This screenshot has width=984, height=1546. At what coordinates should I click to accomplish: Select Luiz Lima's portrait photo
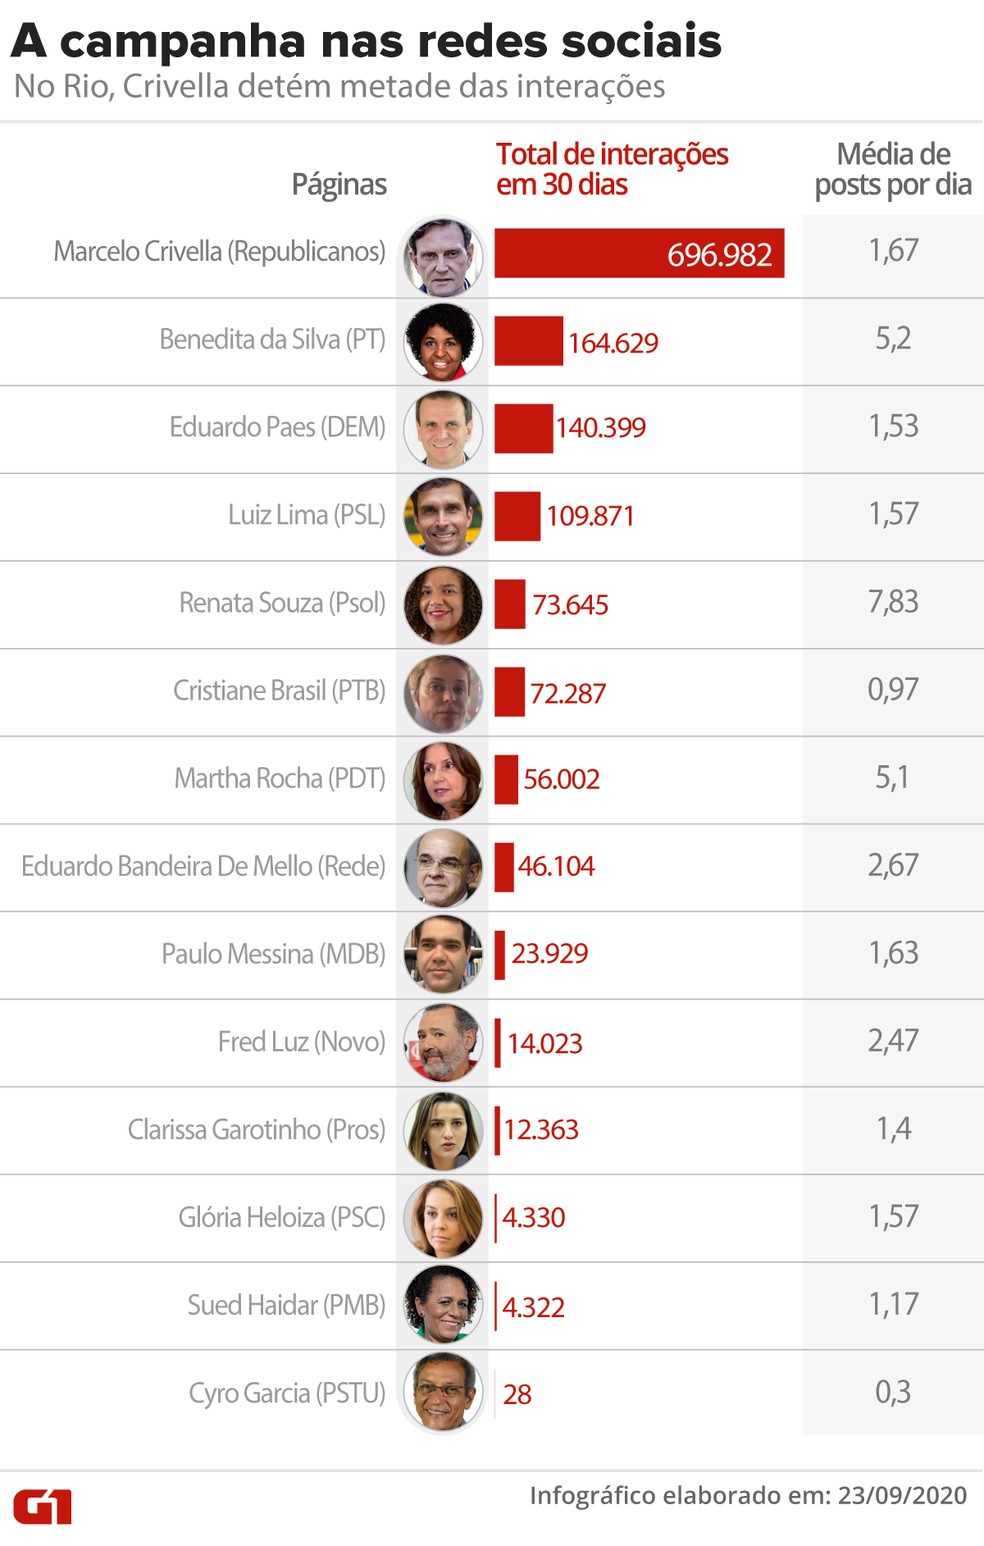443,518
